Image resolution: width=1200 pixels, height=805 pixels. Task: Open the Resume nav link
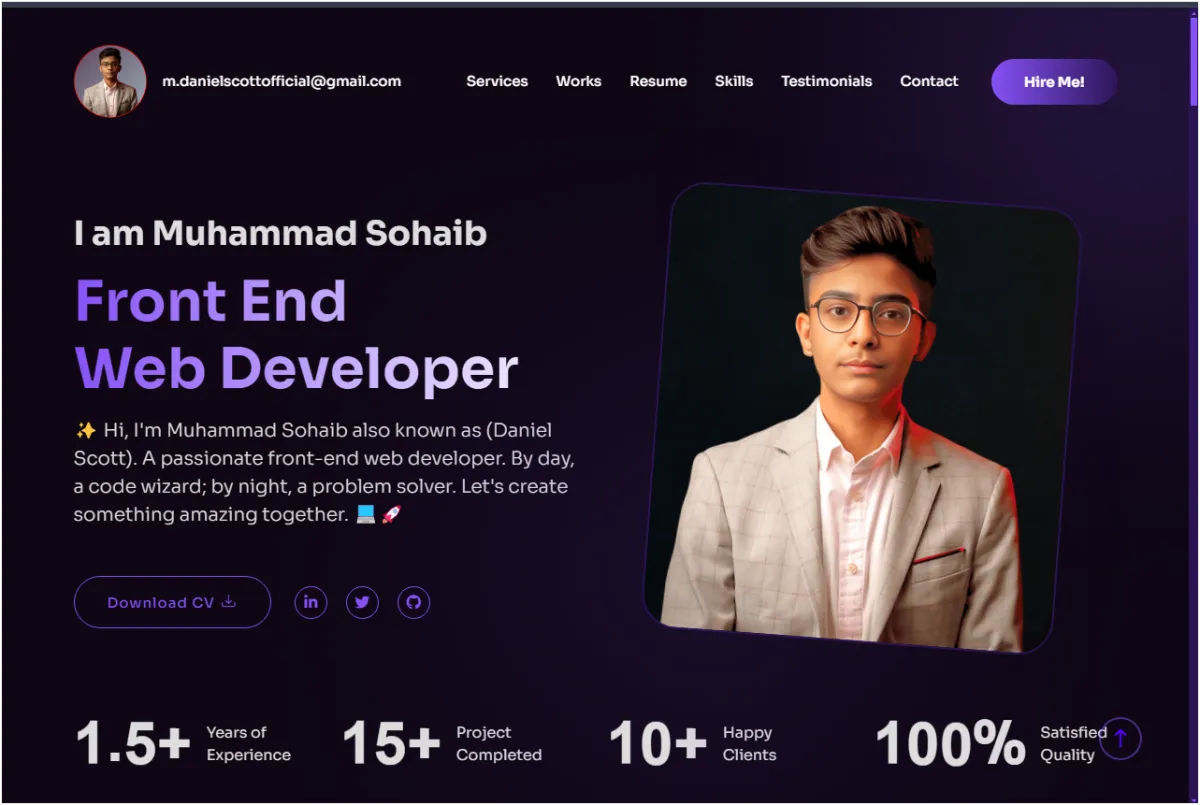tap(658, 81)
